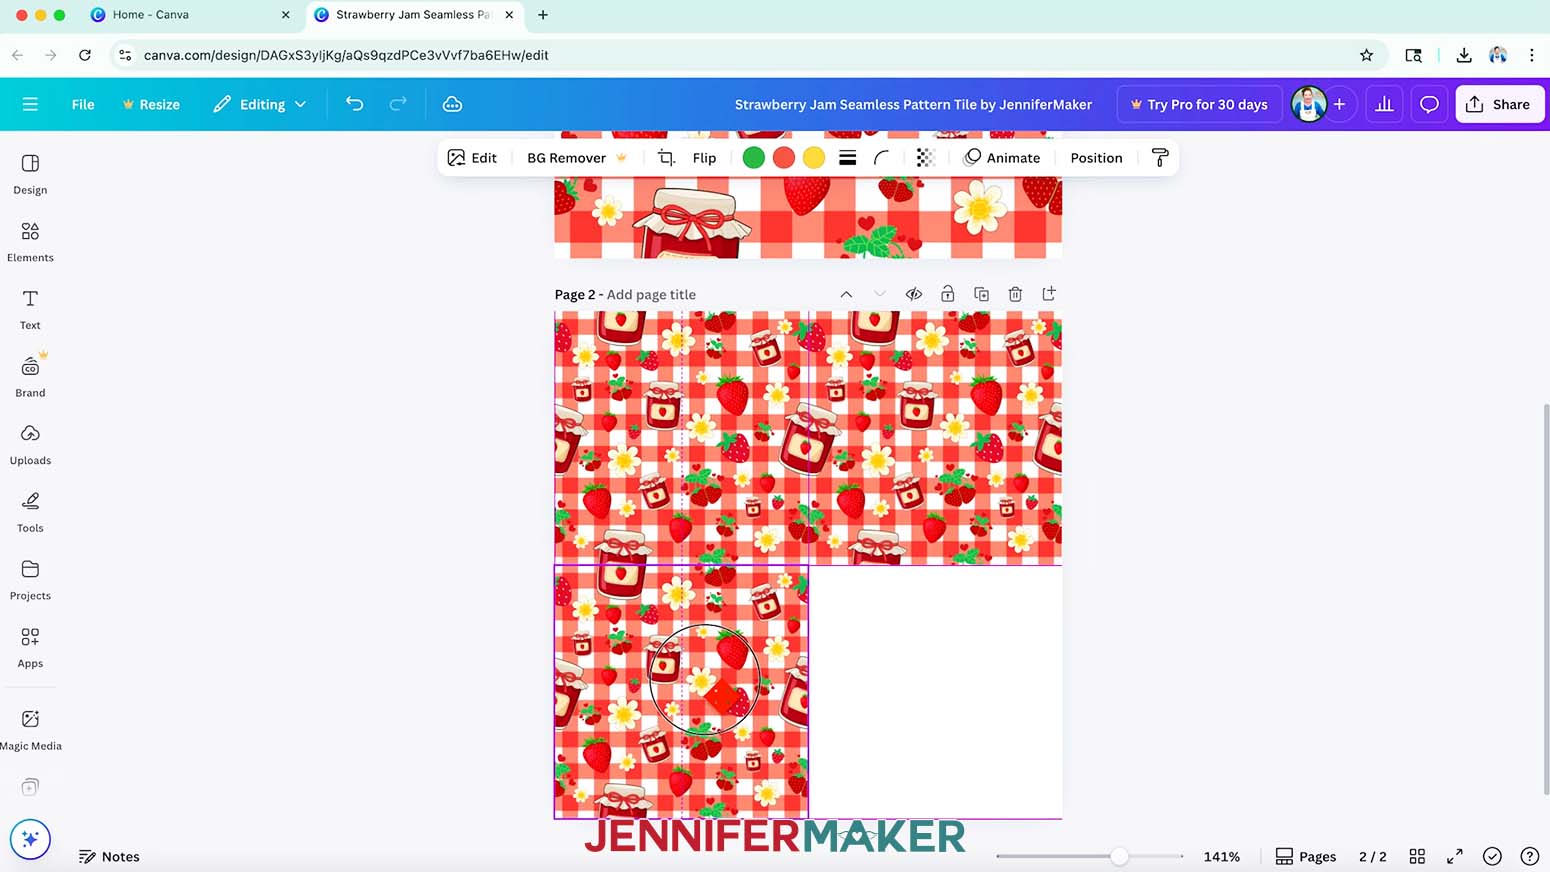This screenshot has height=872, width=1550.
Task: Open the Tools panel
Action: click(x=30, y=513)
